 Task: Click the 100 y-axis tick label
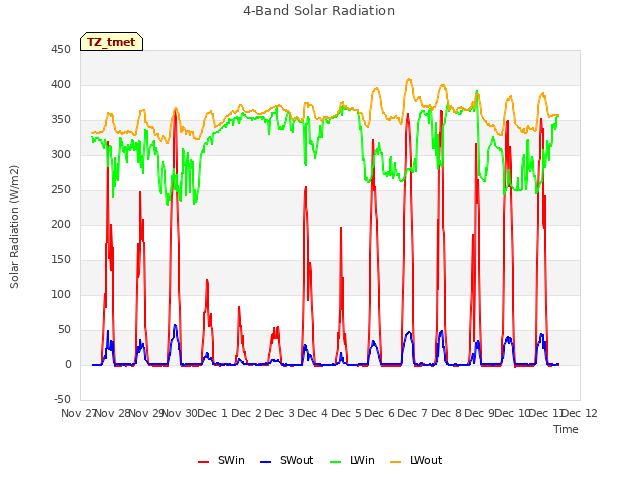61,294
